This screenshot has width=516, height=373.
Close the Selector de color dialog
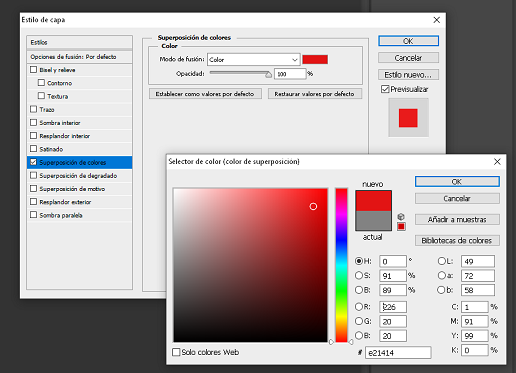(497, 162)
